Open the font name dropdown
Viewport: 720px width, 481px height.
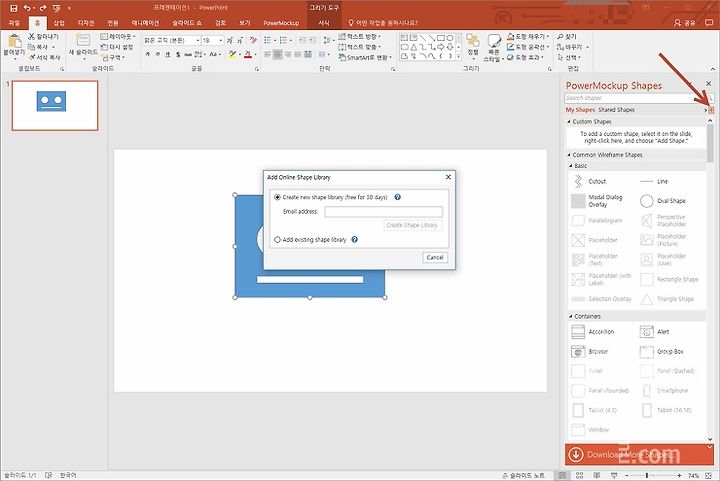point(198,40)
